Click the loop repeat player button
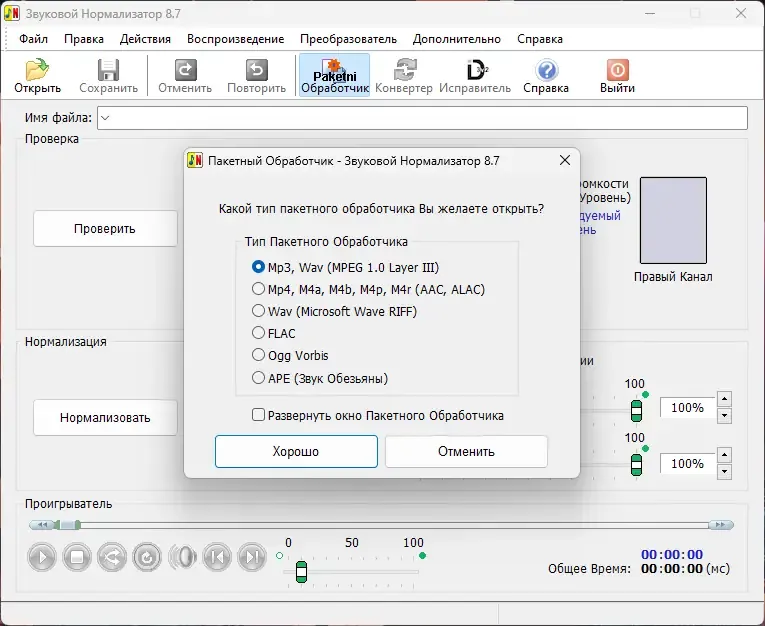Viewport: 765px width, 626px height. click(147, 557)
